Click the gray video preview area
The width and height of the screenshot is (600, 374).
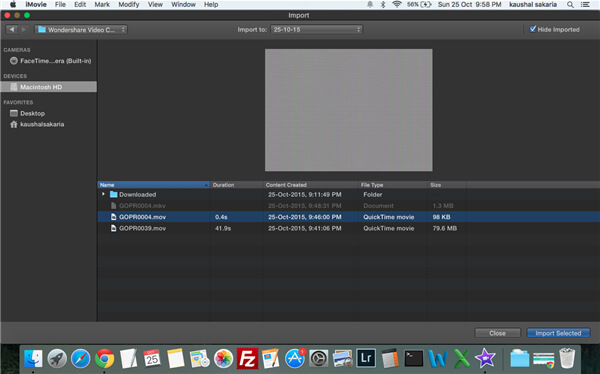pos(349,110)
